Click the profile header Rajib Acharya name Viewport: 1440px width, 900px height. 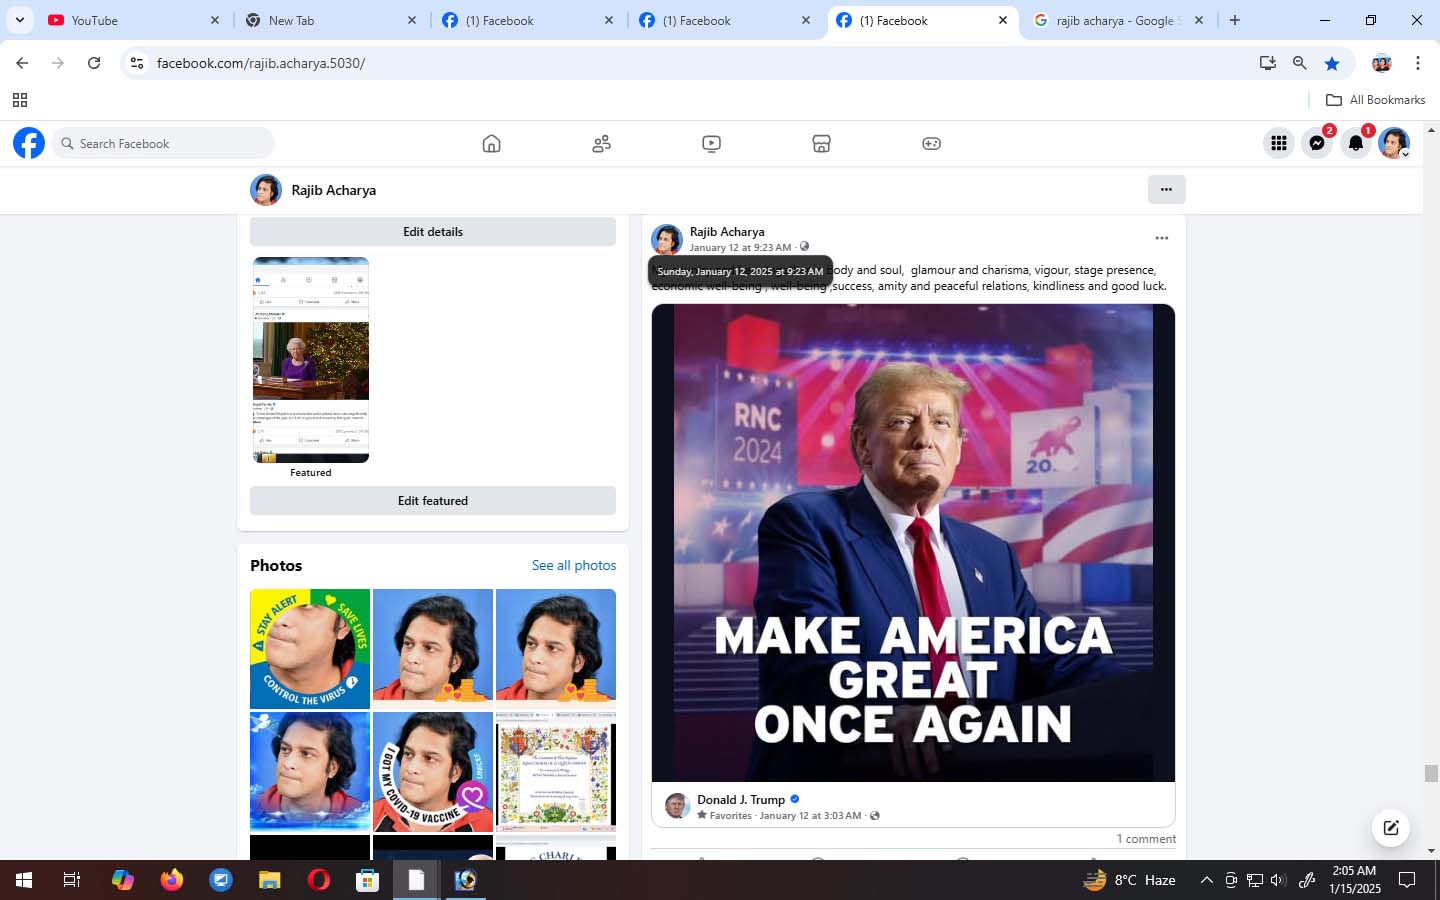pos(334,190)
